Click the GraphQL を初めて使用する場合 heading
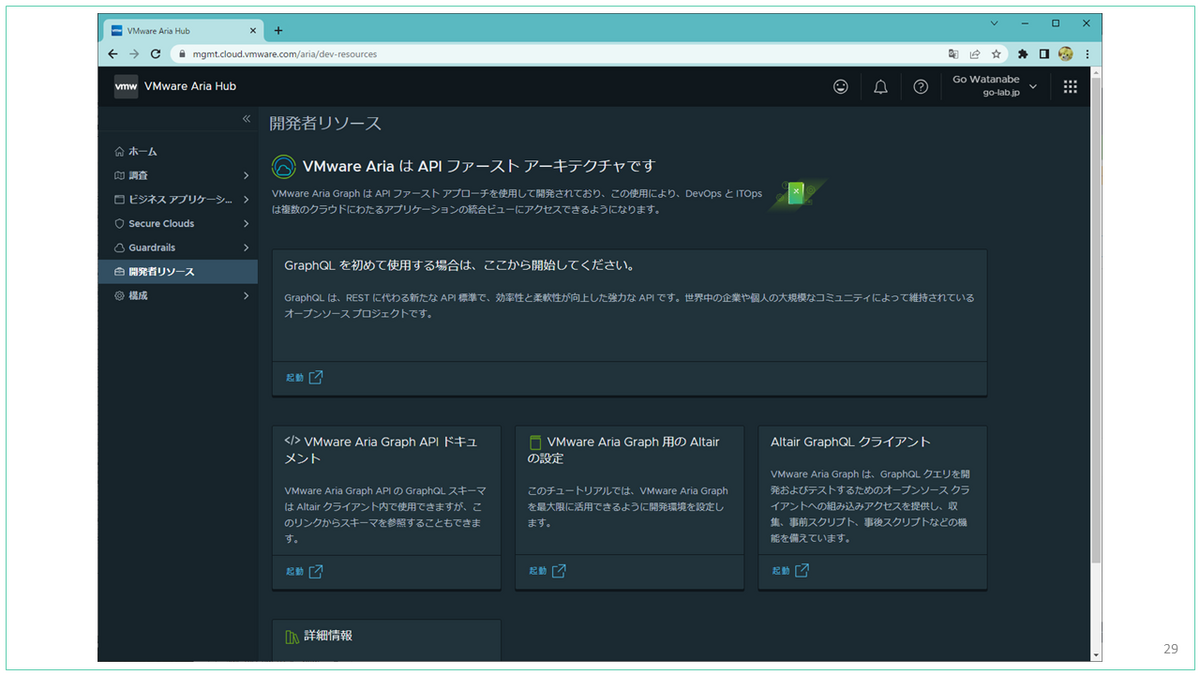Image resolution: width=1200 pixels, height=675 pixels. [x=460, y=266]
